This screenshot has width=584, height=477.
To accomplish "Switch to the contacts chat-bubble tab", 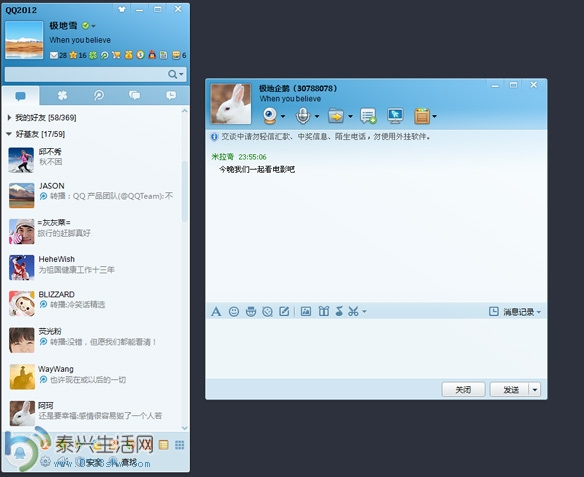I will click(x=20, y=96).
